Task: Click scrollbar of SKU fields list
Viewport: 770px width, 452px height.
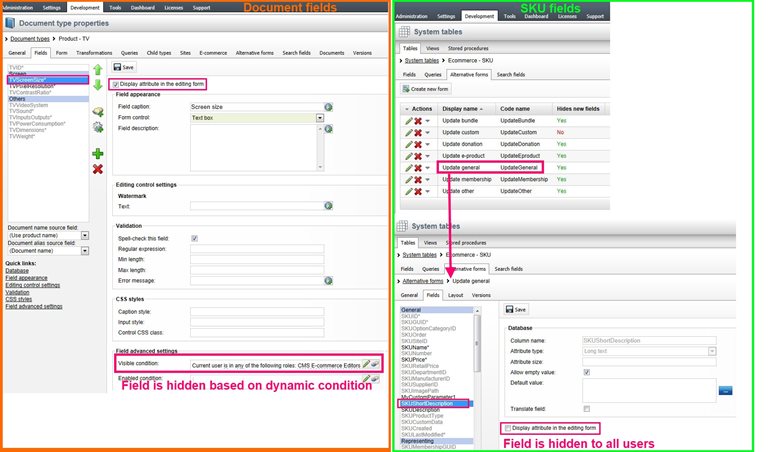Action: 476,344
